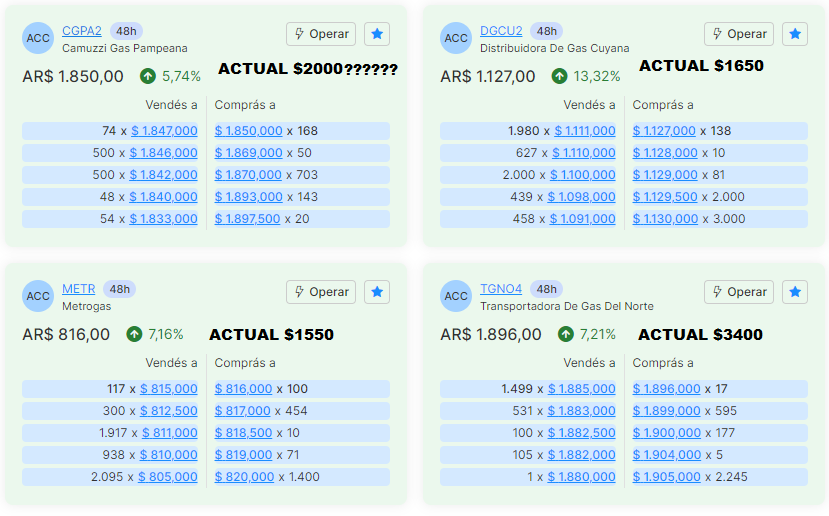Screen dimensions: 829x516
Task: Choose buy price $ 816,000 x 100
Action: pos(243,389)
